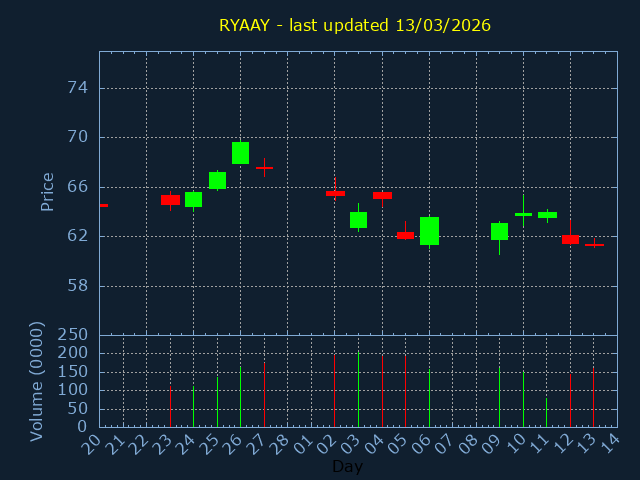This screenshot has height=480, width=640.
Task: Click the 58 price tick label
Action: (77, 286)
